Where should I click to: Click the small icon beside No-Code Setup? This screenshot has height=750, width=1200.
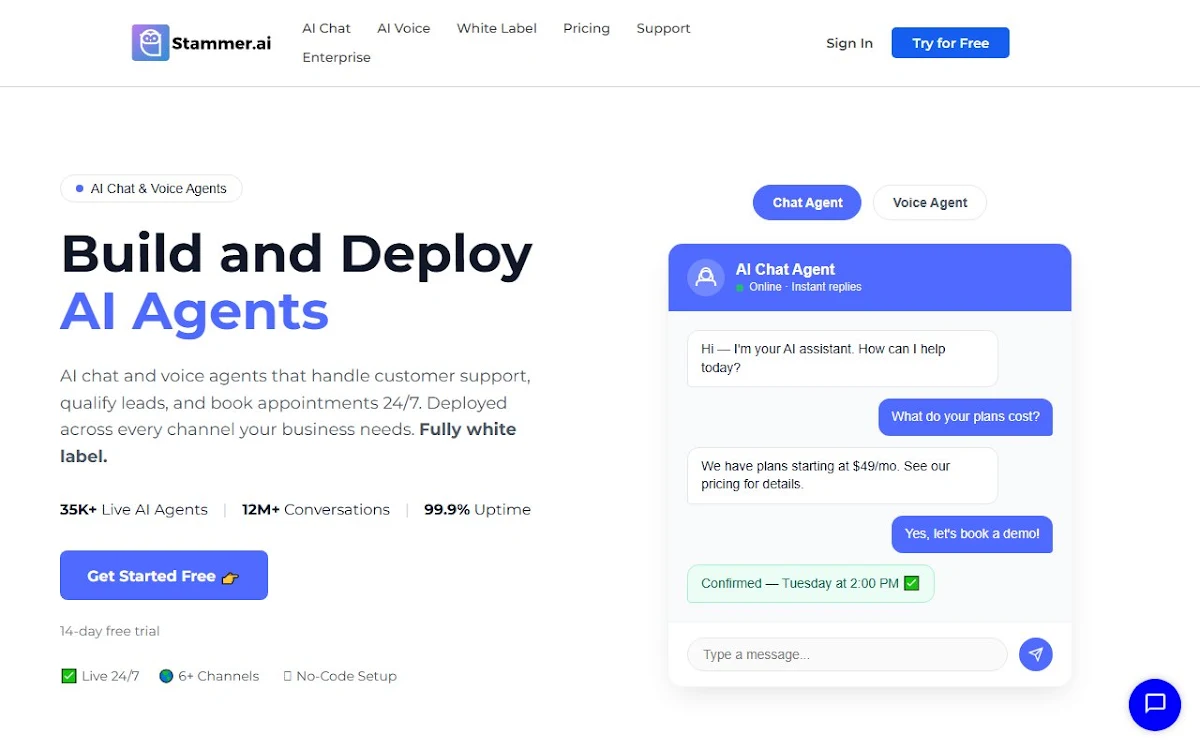pos(288,676)
